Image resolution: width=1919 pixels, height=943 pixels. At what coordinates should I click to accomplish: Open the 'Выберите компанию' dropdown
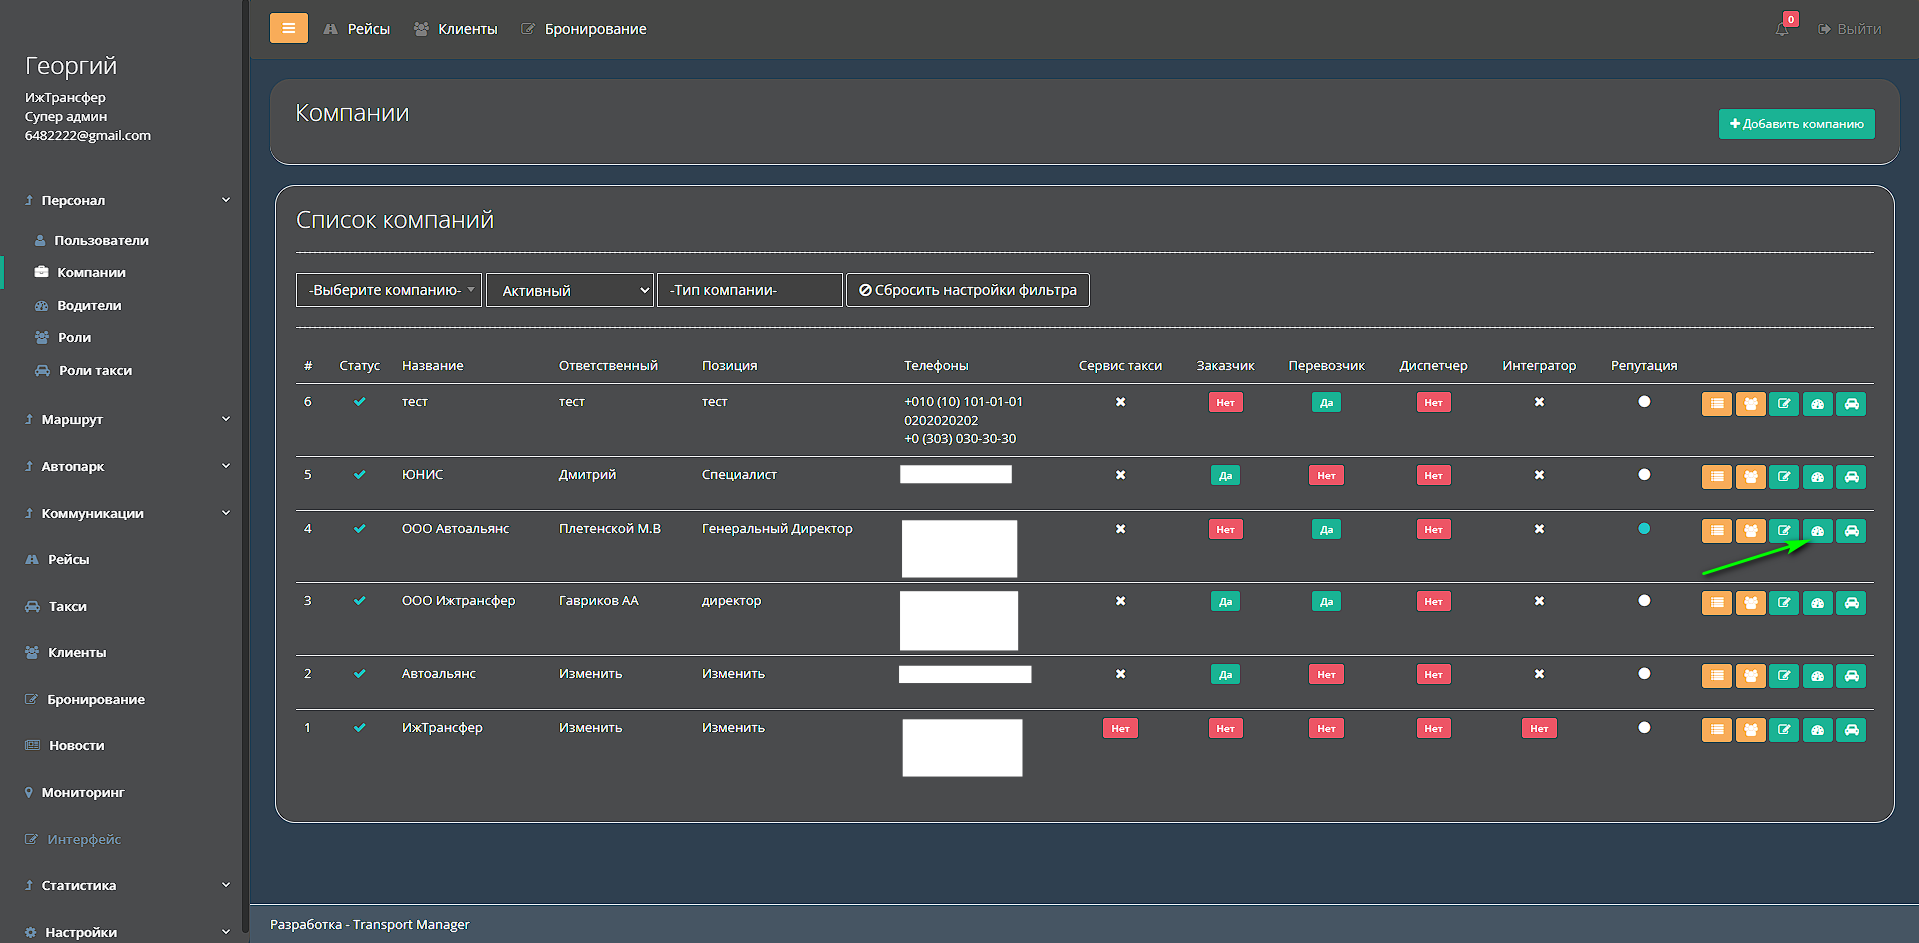coord(389,290)
